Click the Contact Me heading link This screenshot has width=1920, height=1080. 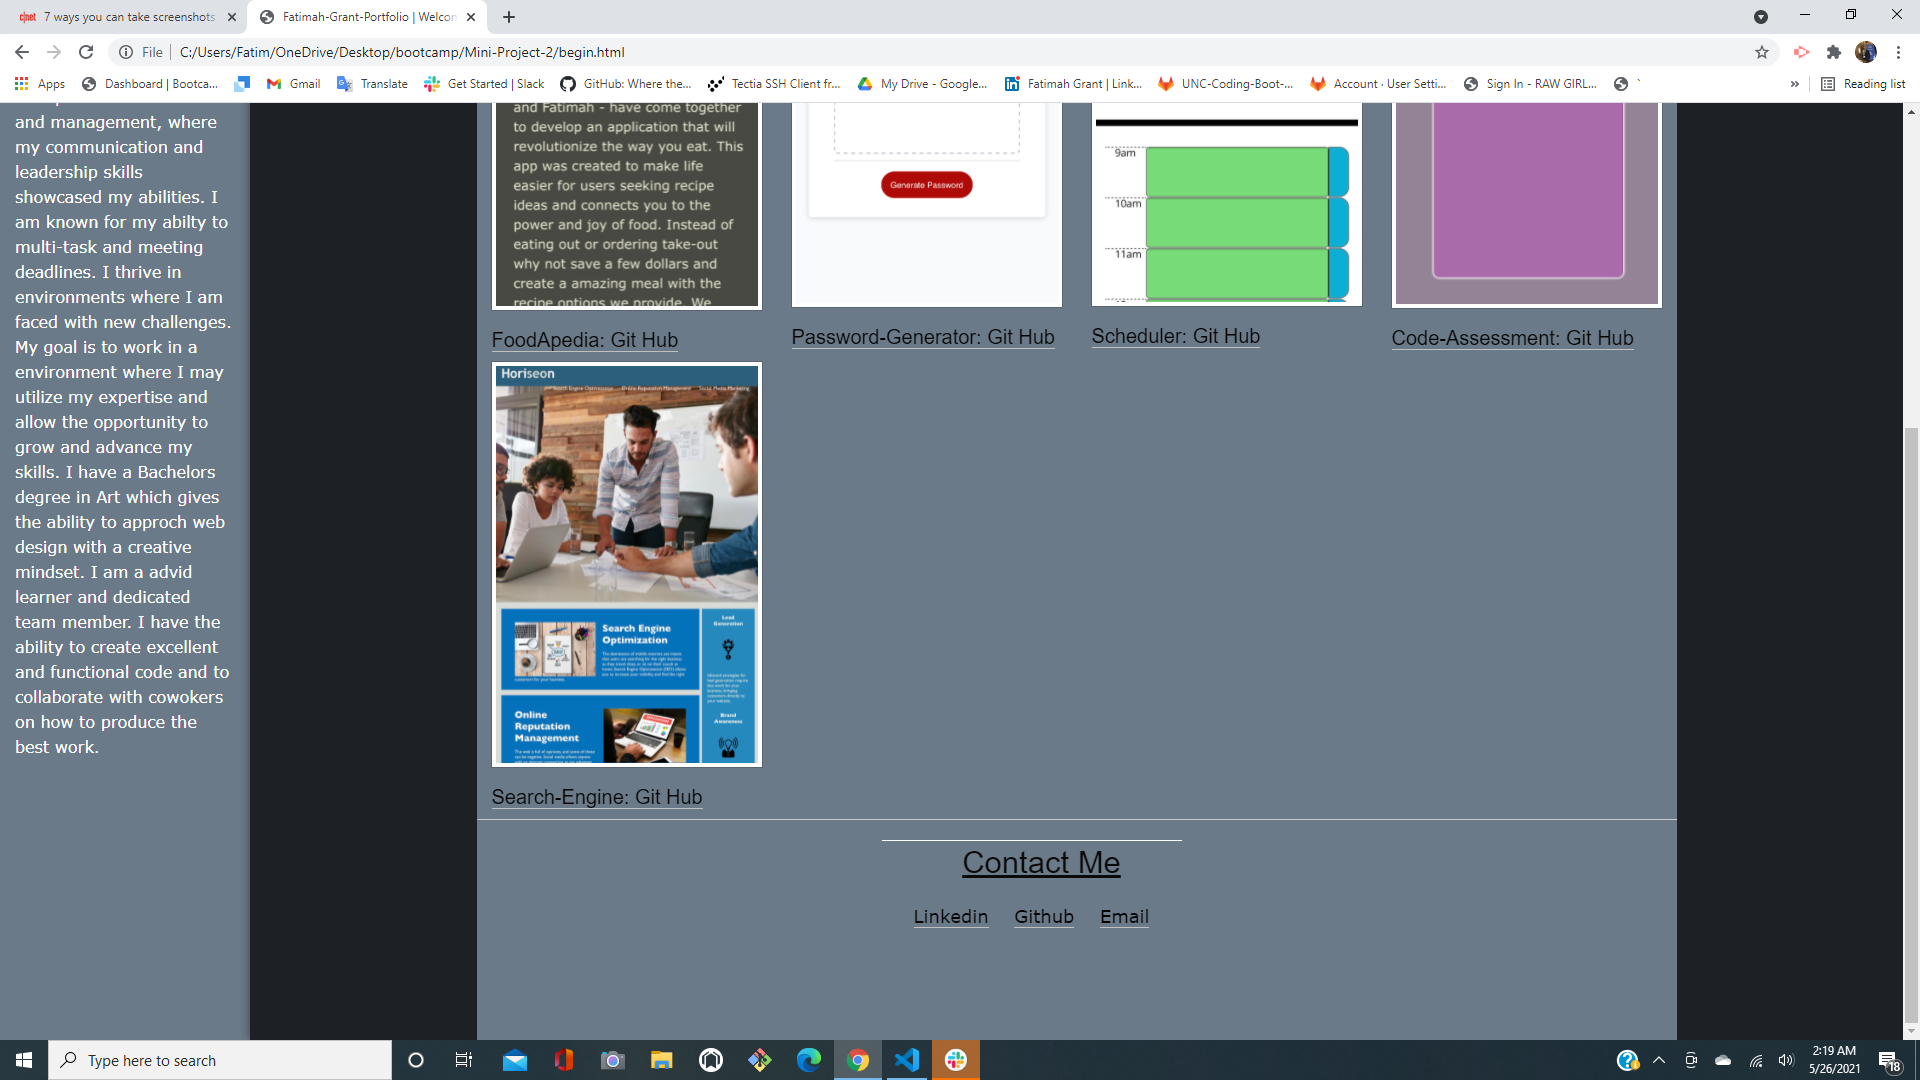[x=1041, y=862]
